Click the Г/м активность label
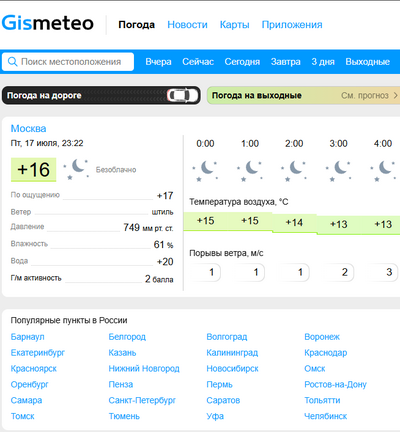This screenshot has width=400, height=432. pos(36,278)
